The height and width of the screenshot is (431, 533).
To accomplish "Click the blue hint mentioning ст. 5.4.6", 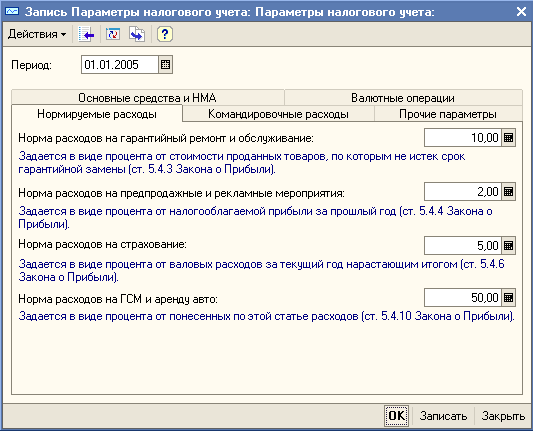I will (261, 270).
